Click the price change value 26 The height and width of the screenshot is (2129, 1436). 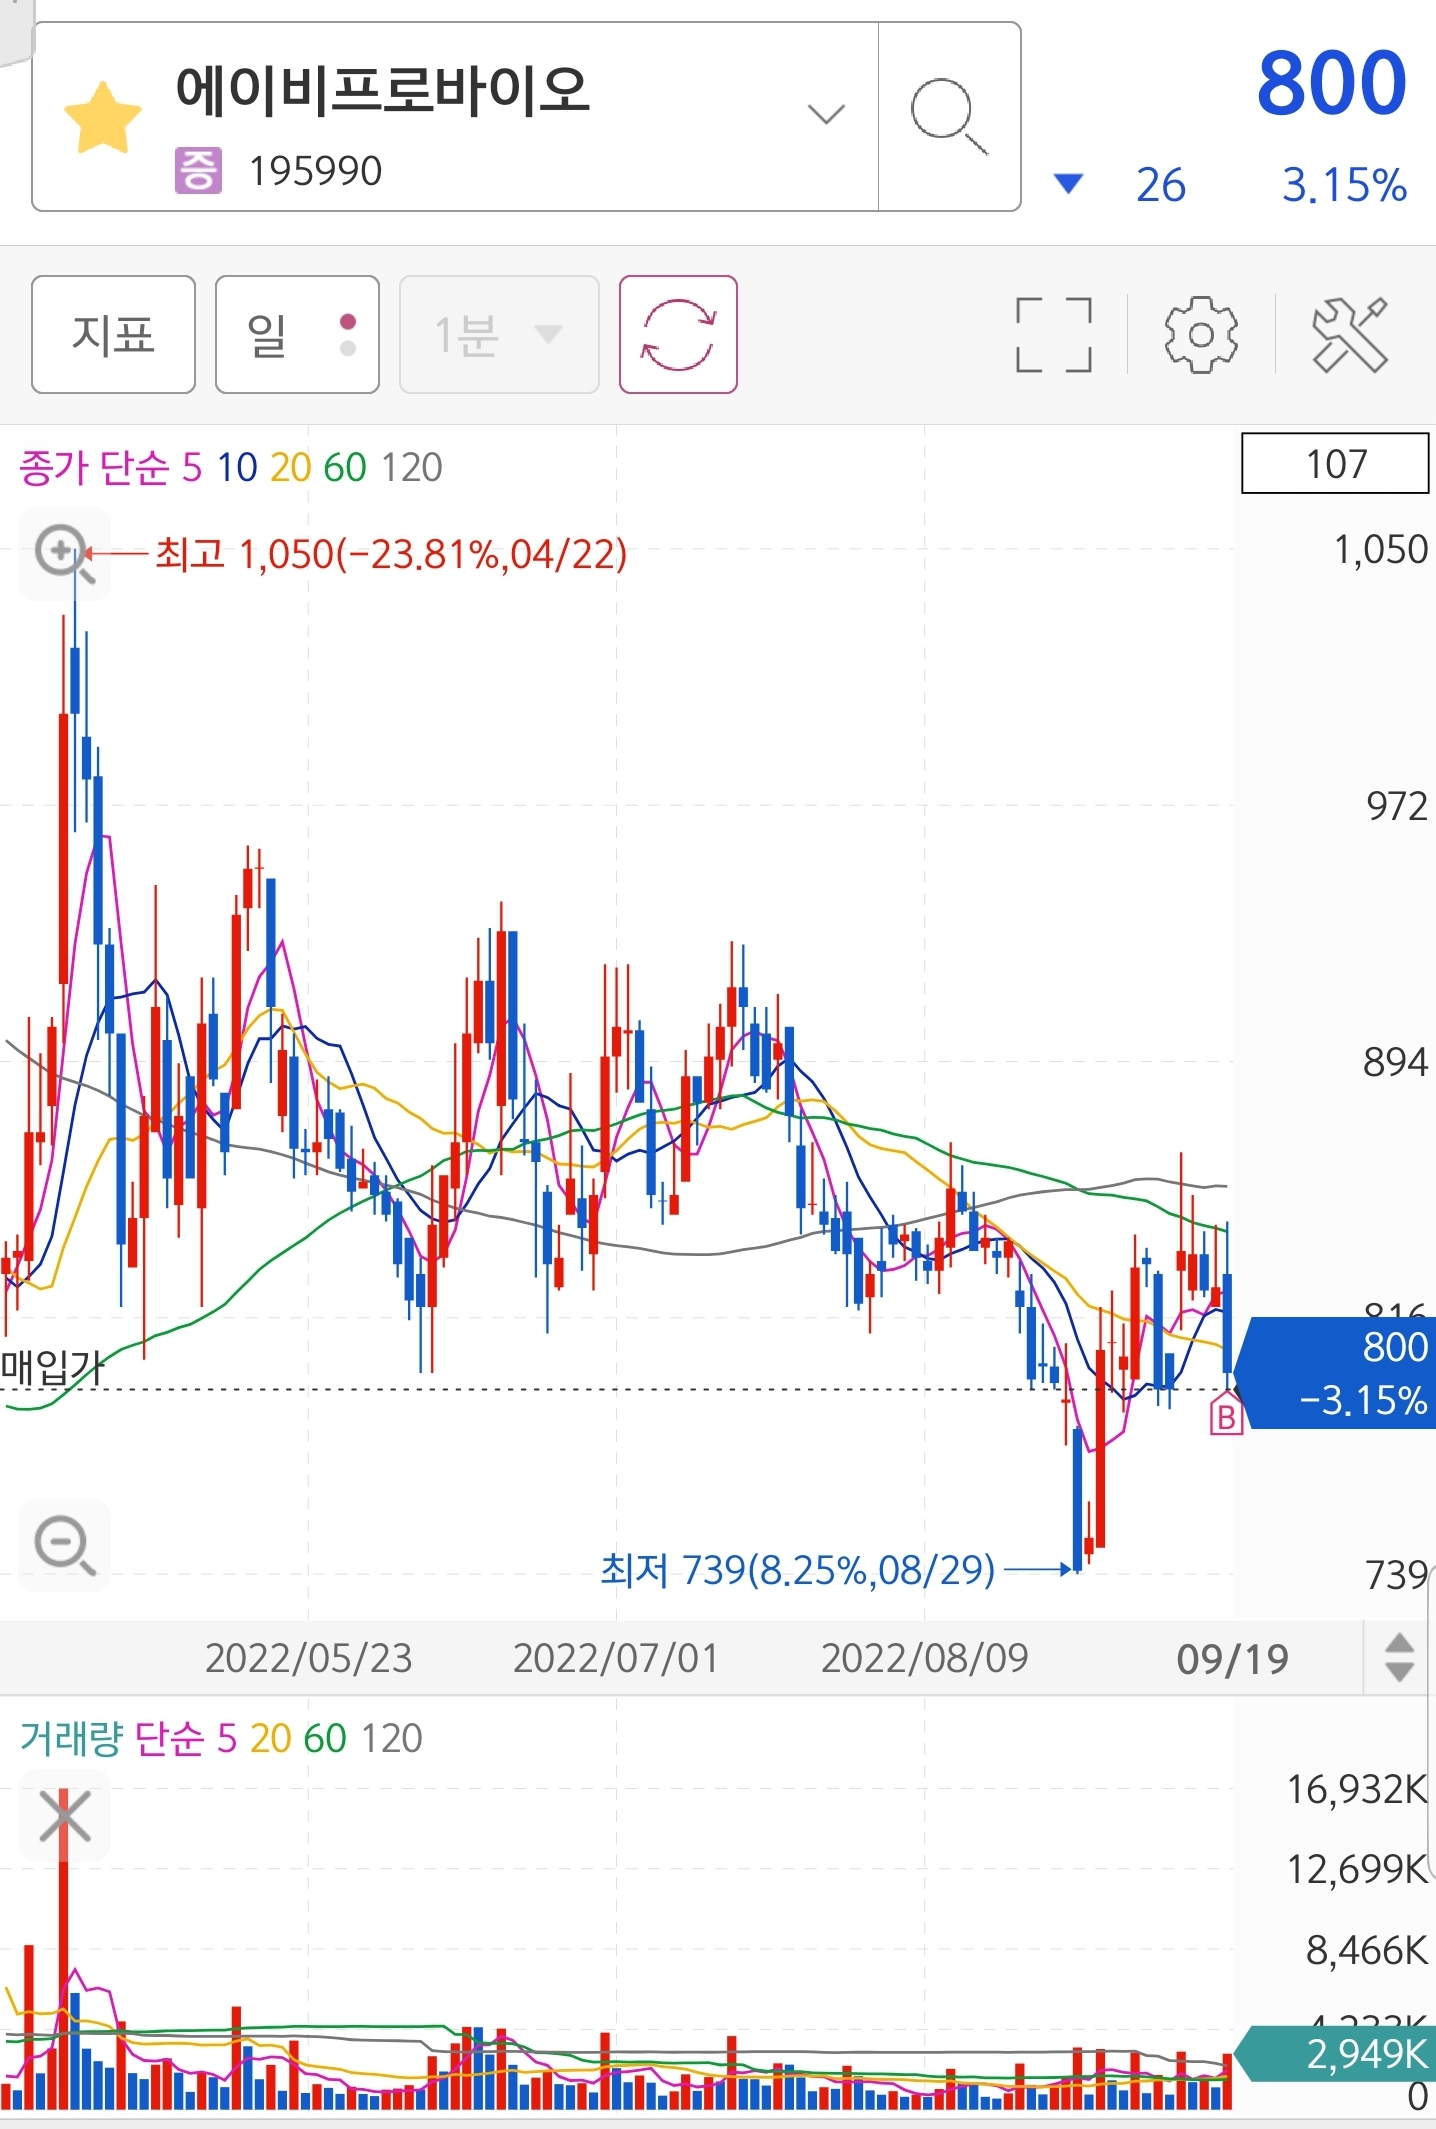tap(1161, 185)
